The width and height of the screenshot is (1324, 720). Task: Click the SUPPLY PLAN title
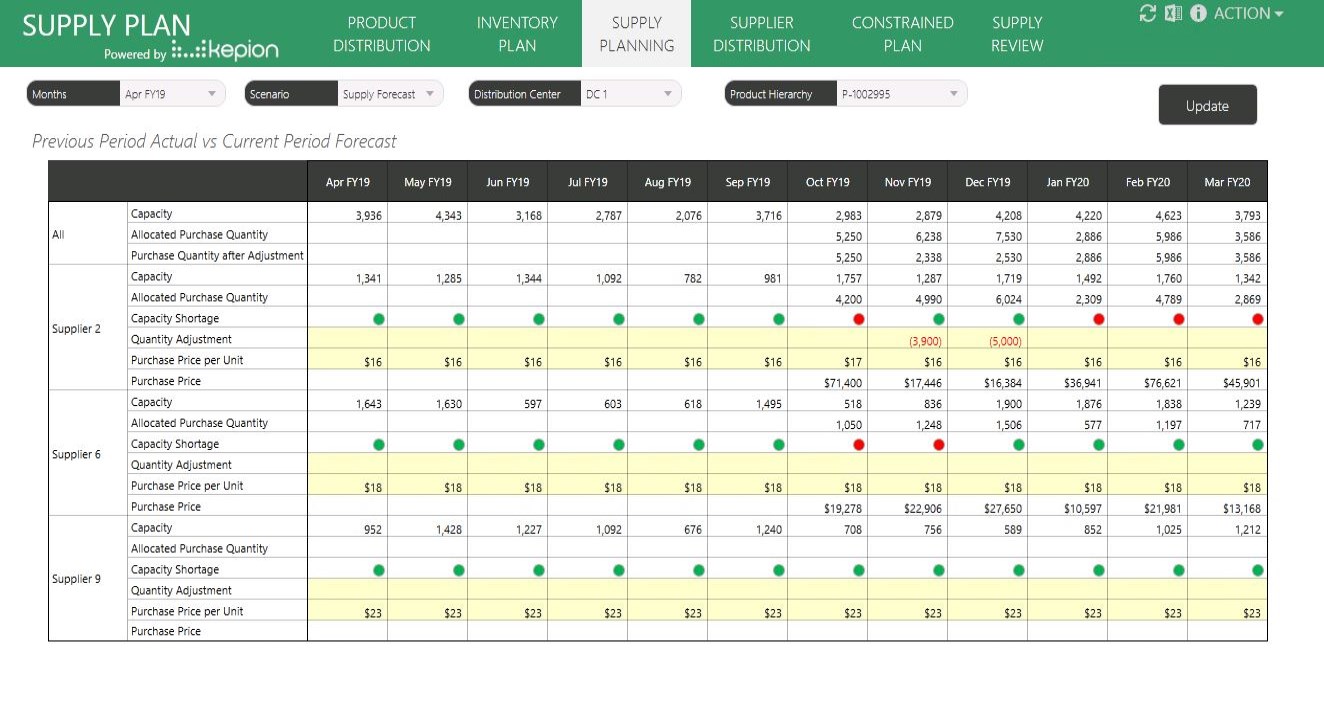point(106,25)
